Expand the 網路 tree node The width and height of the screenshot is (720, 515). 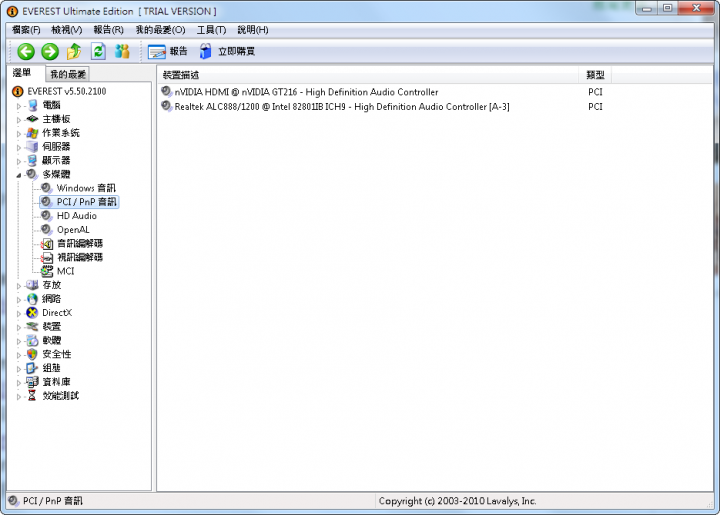click(x=19, y=300)
